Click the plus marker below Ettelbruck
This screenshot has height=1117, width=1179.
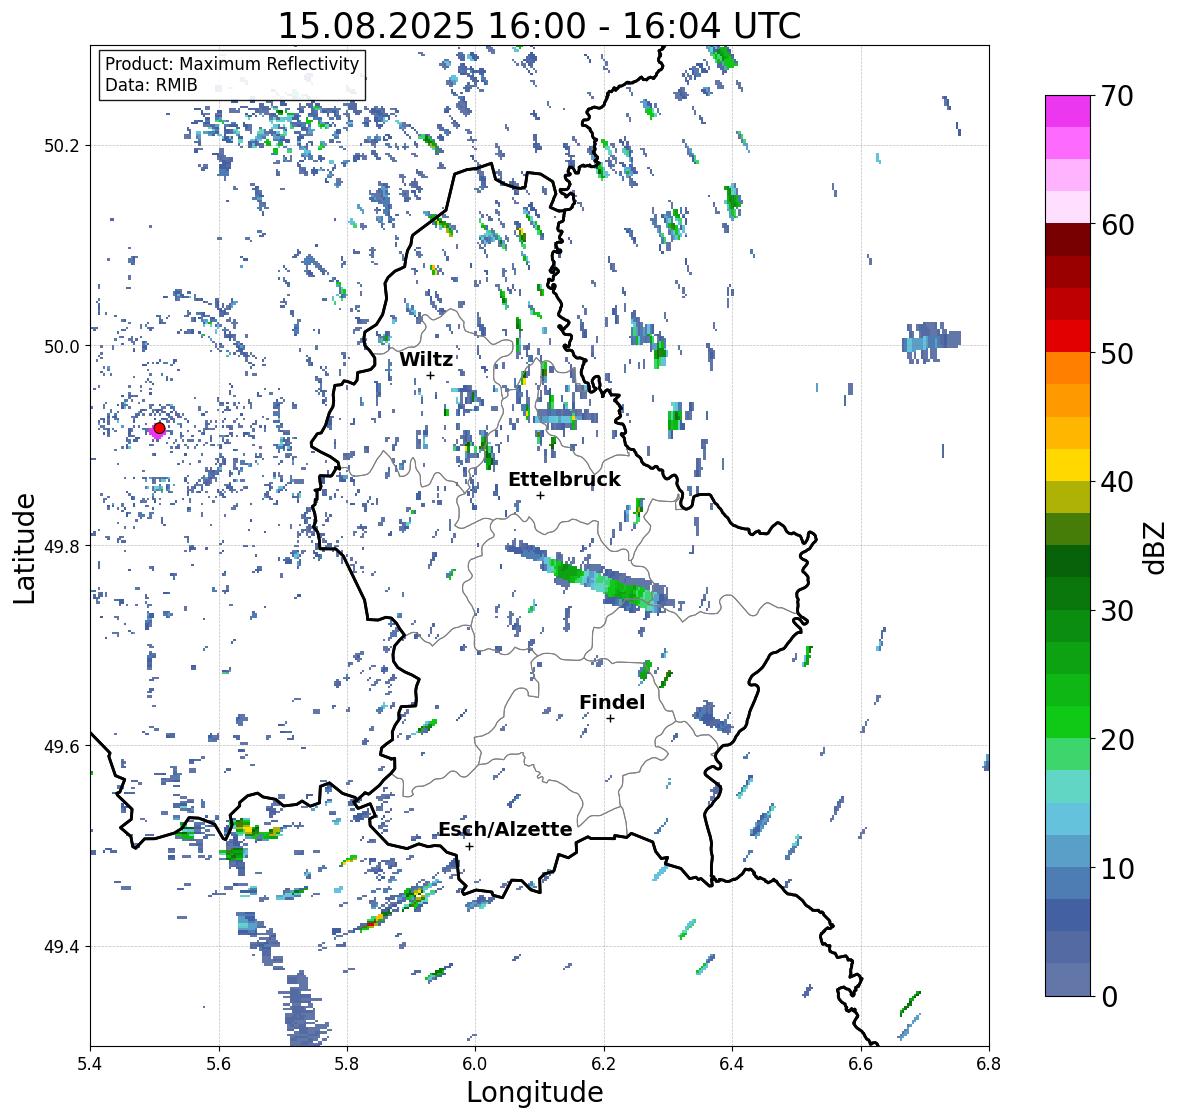click(540, 495)
